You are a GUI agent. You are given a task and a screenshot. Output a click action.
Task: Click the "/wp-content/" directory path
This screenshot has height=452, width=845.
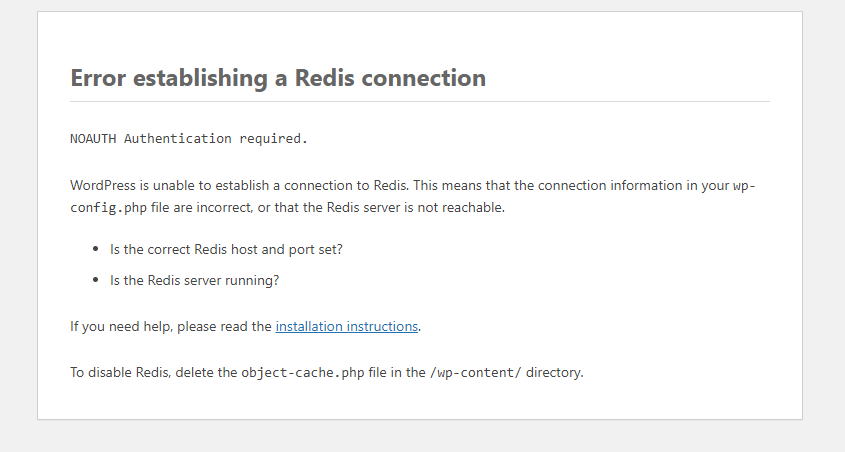475,372
